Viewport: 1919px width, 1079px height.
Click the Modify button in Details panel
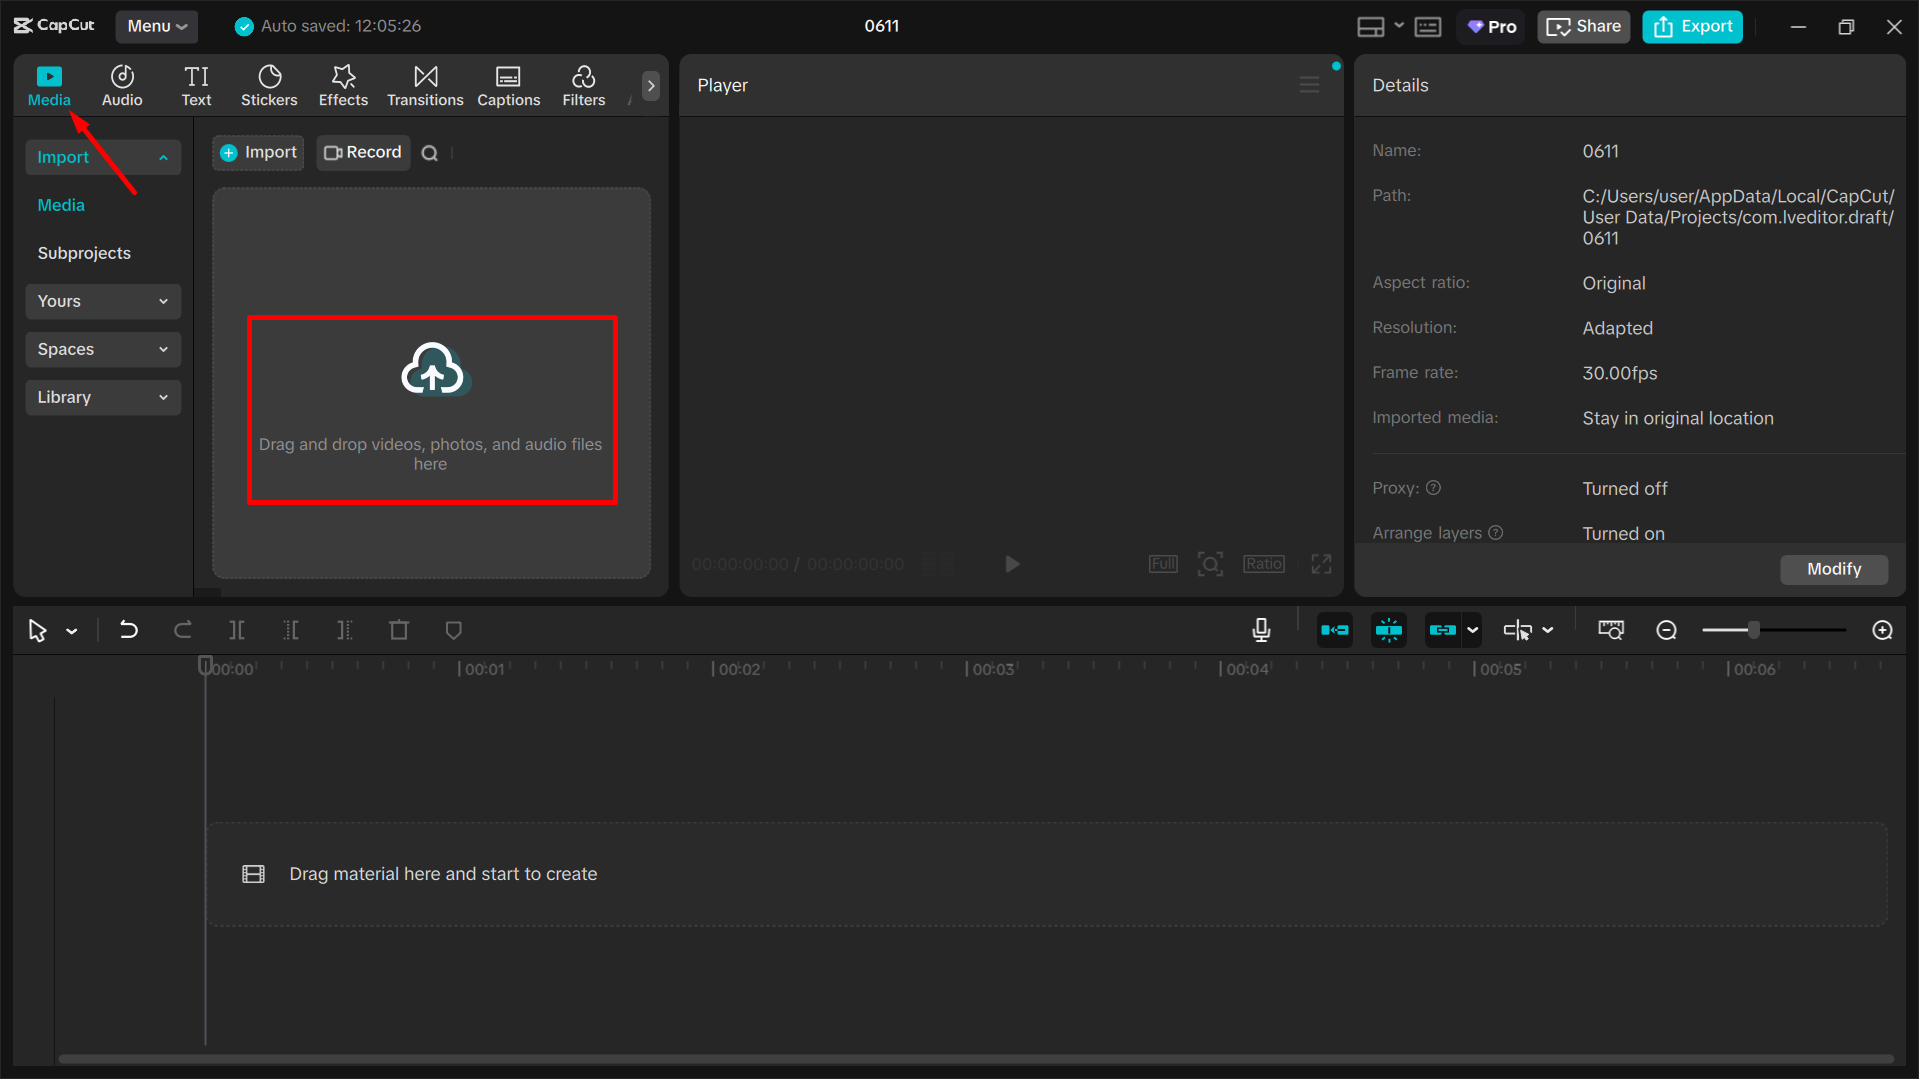coord(1833,569)
